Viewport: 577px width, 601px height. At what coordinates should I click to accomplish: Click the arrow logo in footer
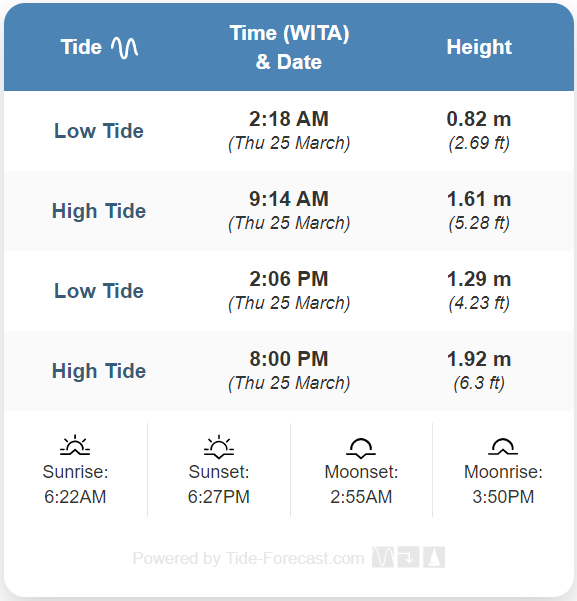coord(408,557)
